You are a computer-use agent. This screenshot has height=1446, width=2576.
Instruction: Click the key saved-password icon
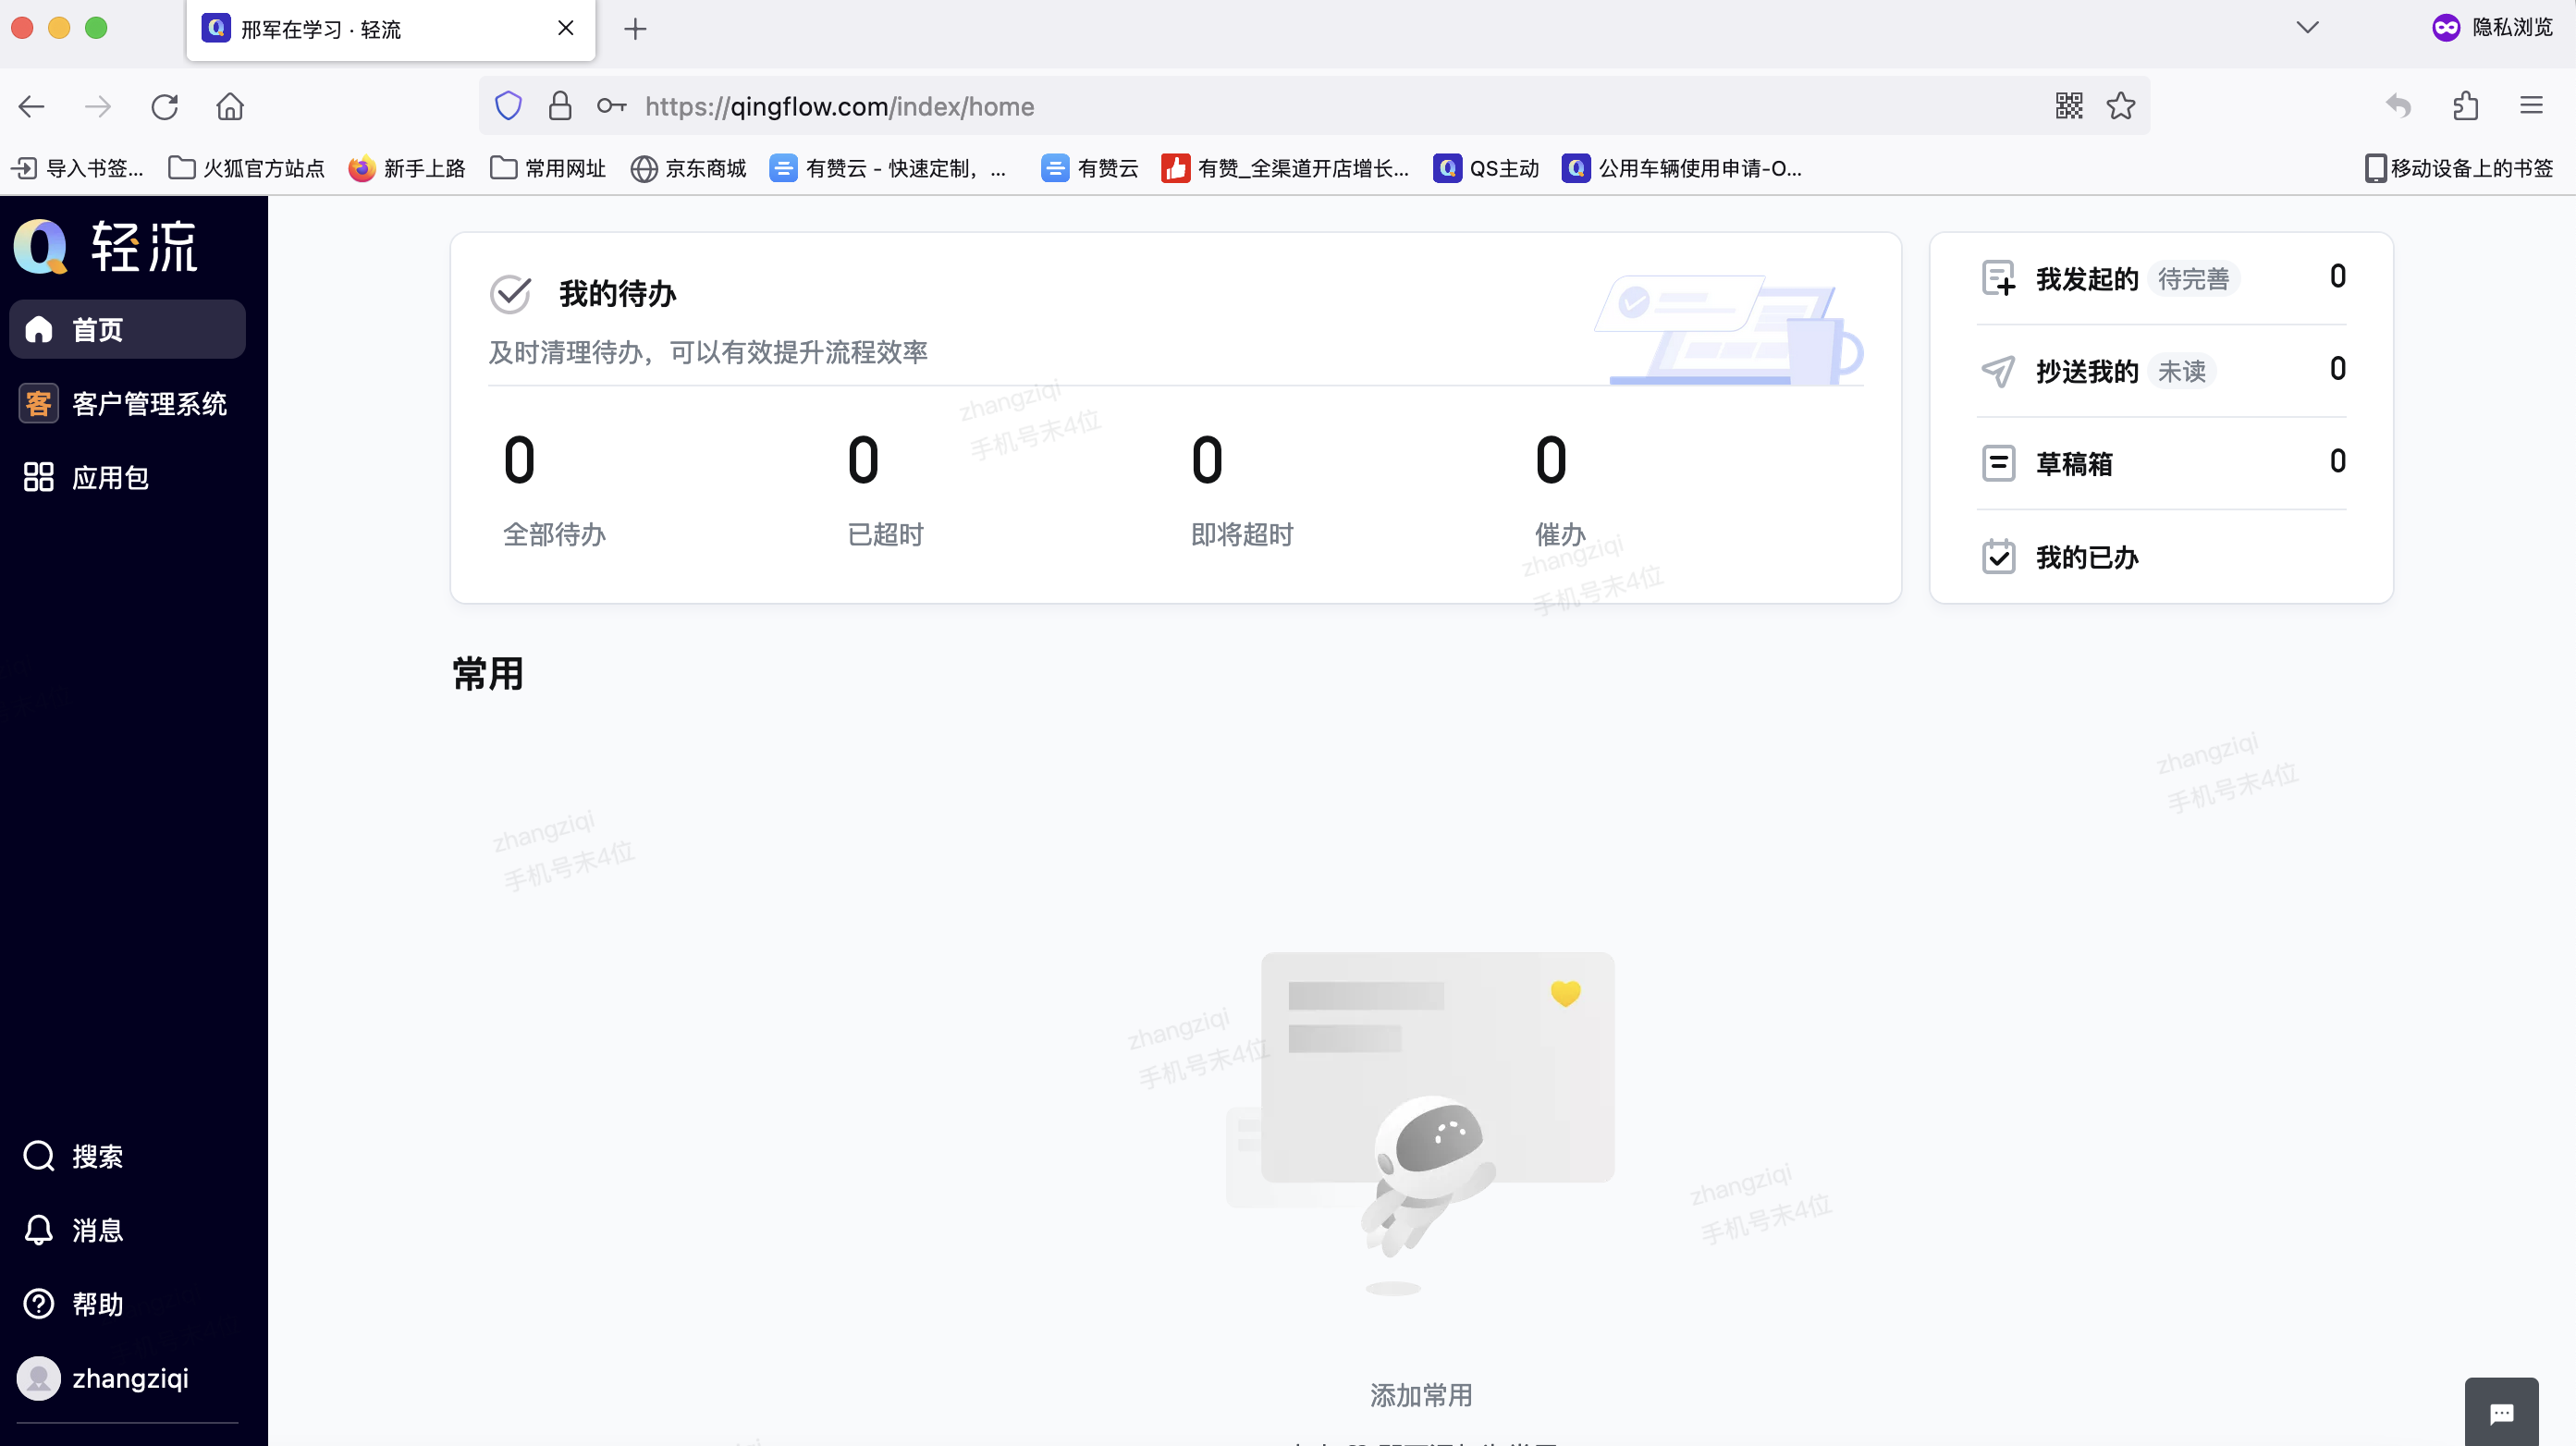[x=611, y=105]
